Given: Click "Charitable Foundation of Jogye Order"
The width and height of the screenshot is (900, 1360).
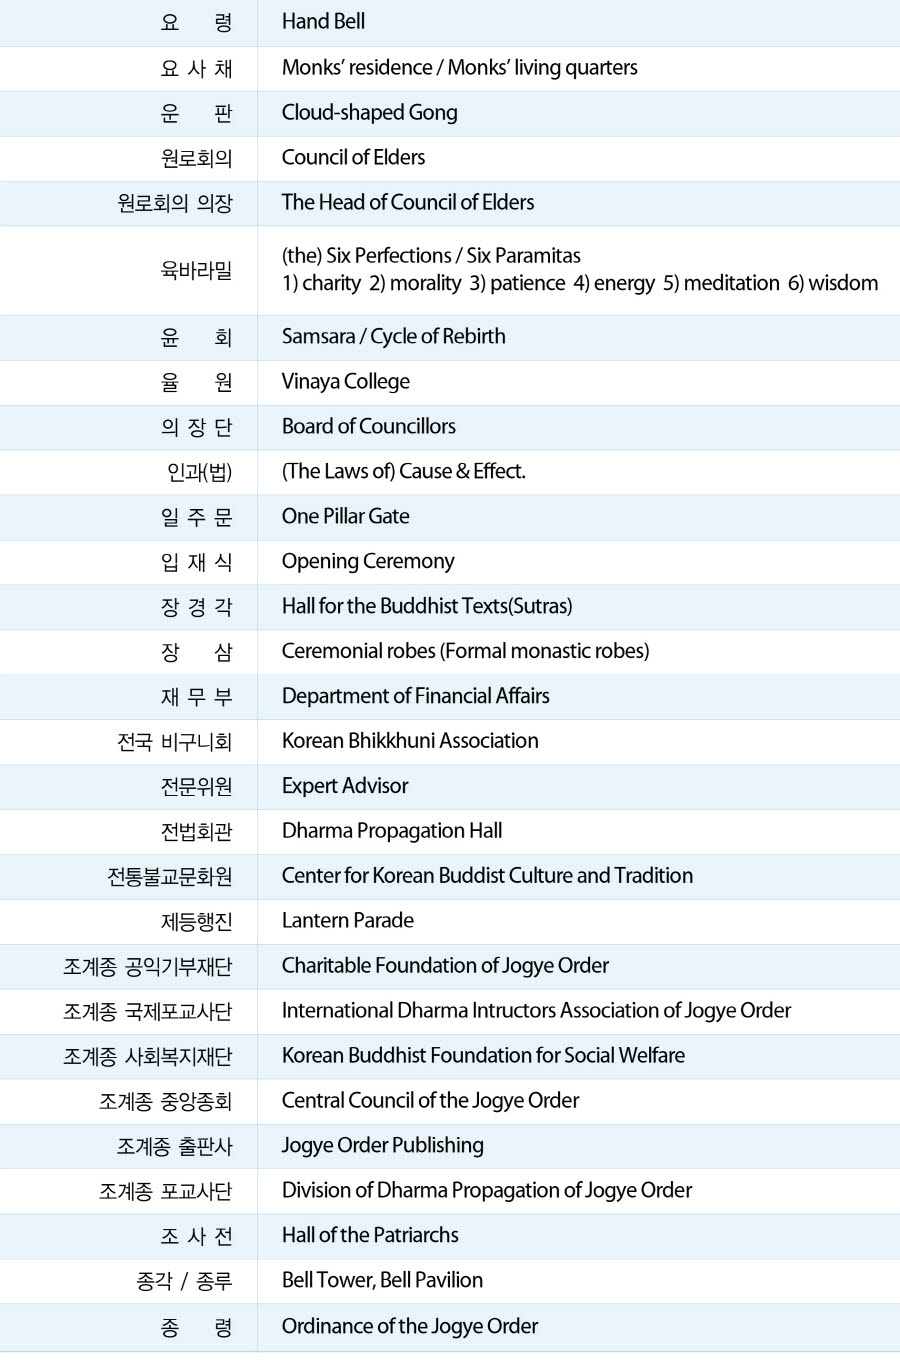Looking at the screenshot, I should [445, 967].
